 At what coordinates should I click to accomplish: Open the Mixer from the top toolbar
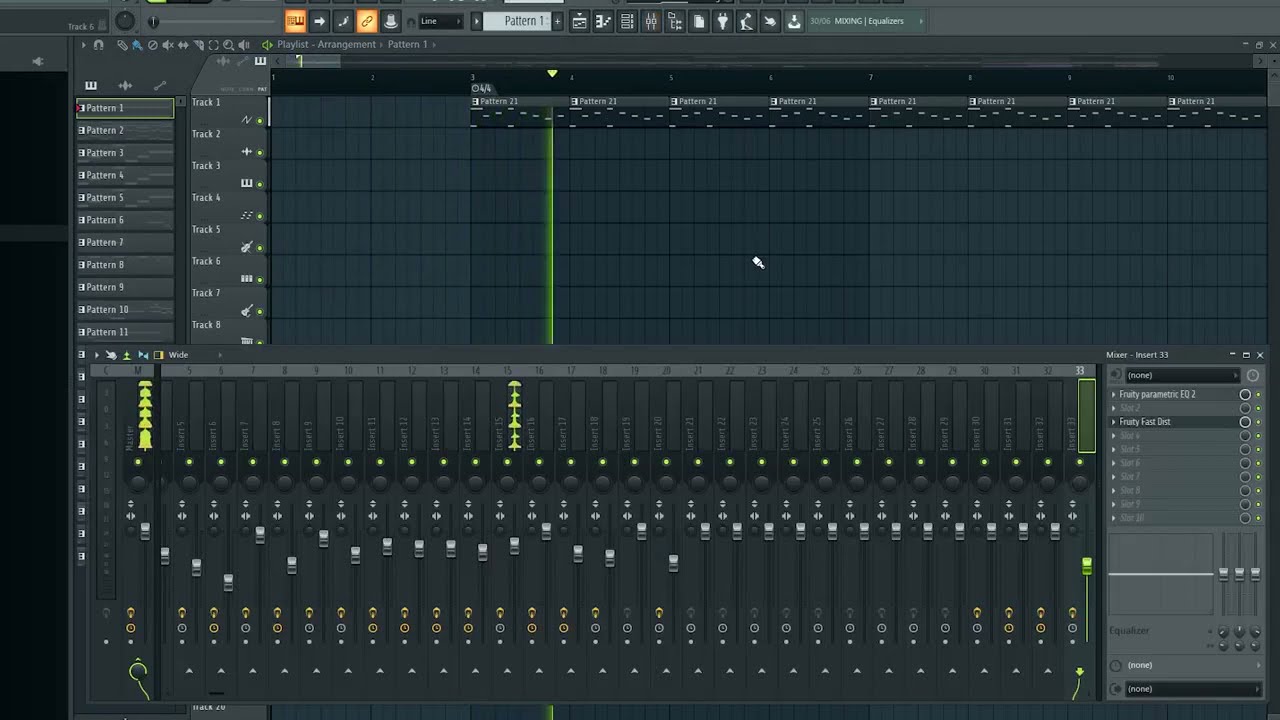651,21
